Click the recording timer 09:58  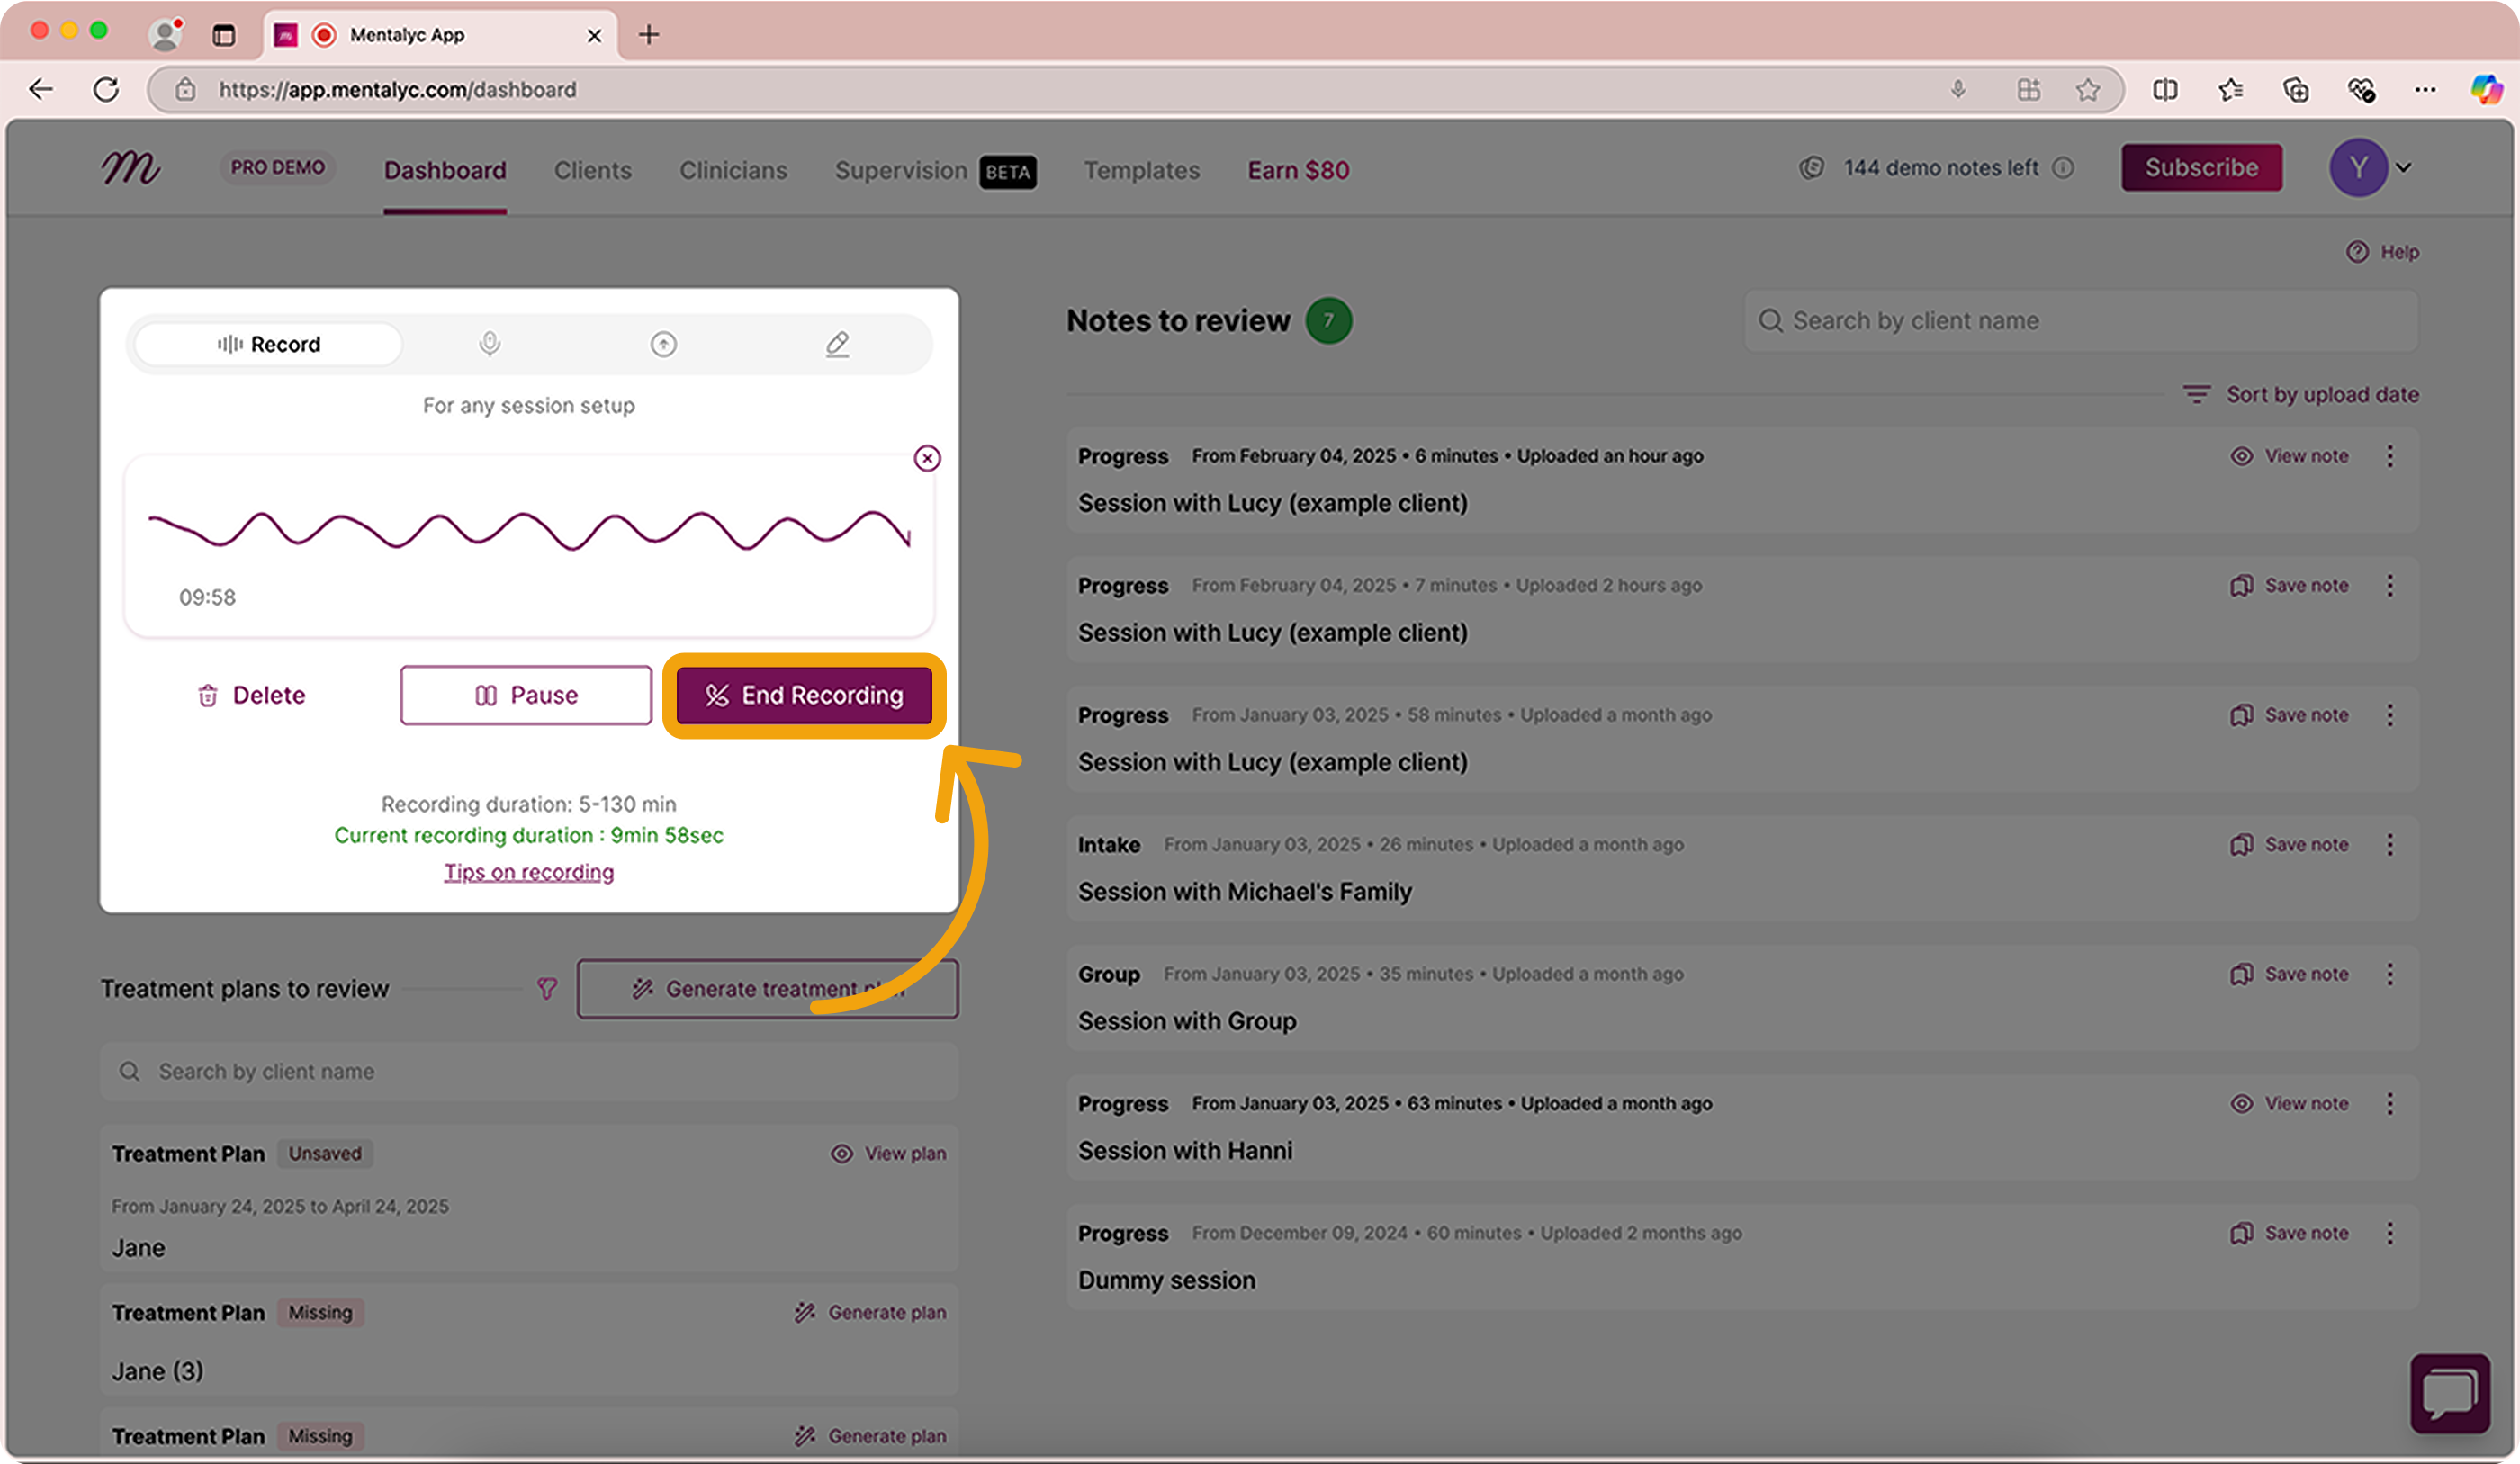coord(208,598)
